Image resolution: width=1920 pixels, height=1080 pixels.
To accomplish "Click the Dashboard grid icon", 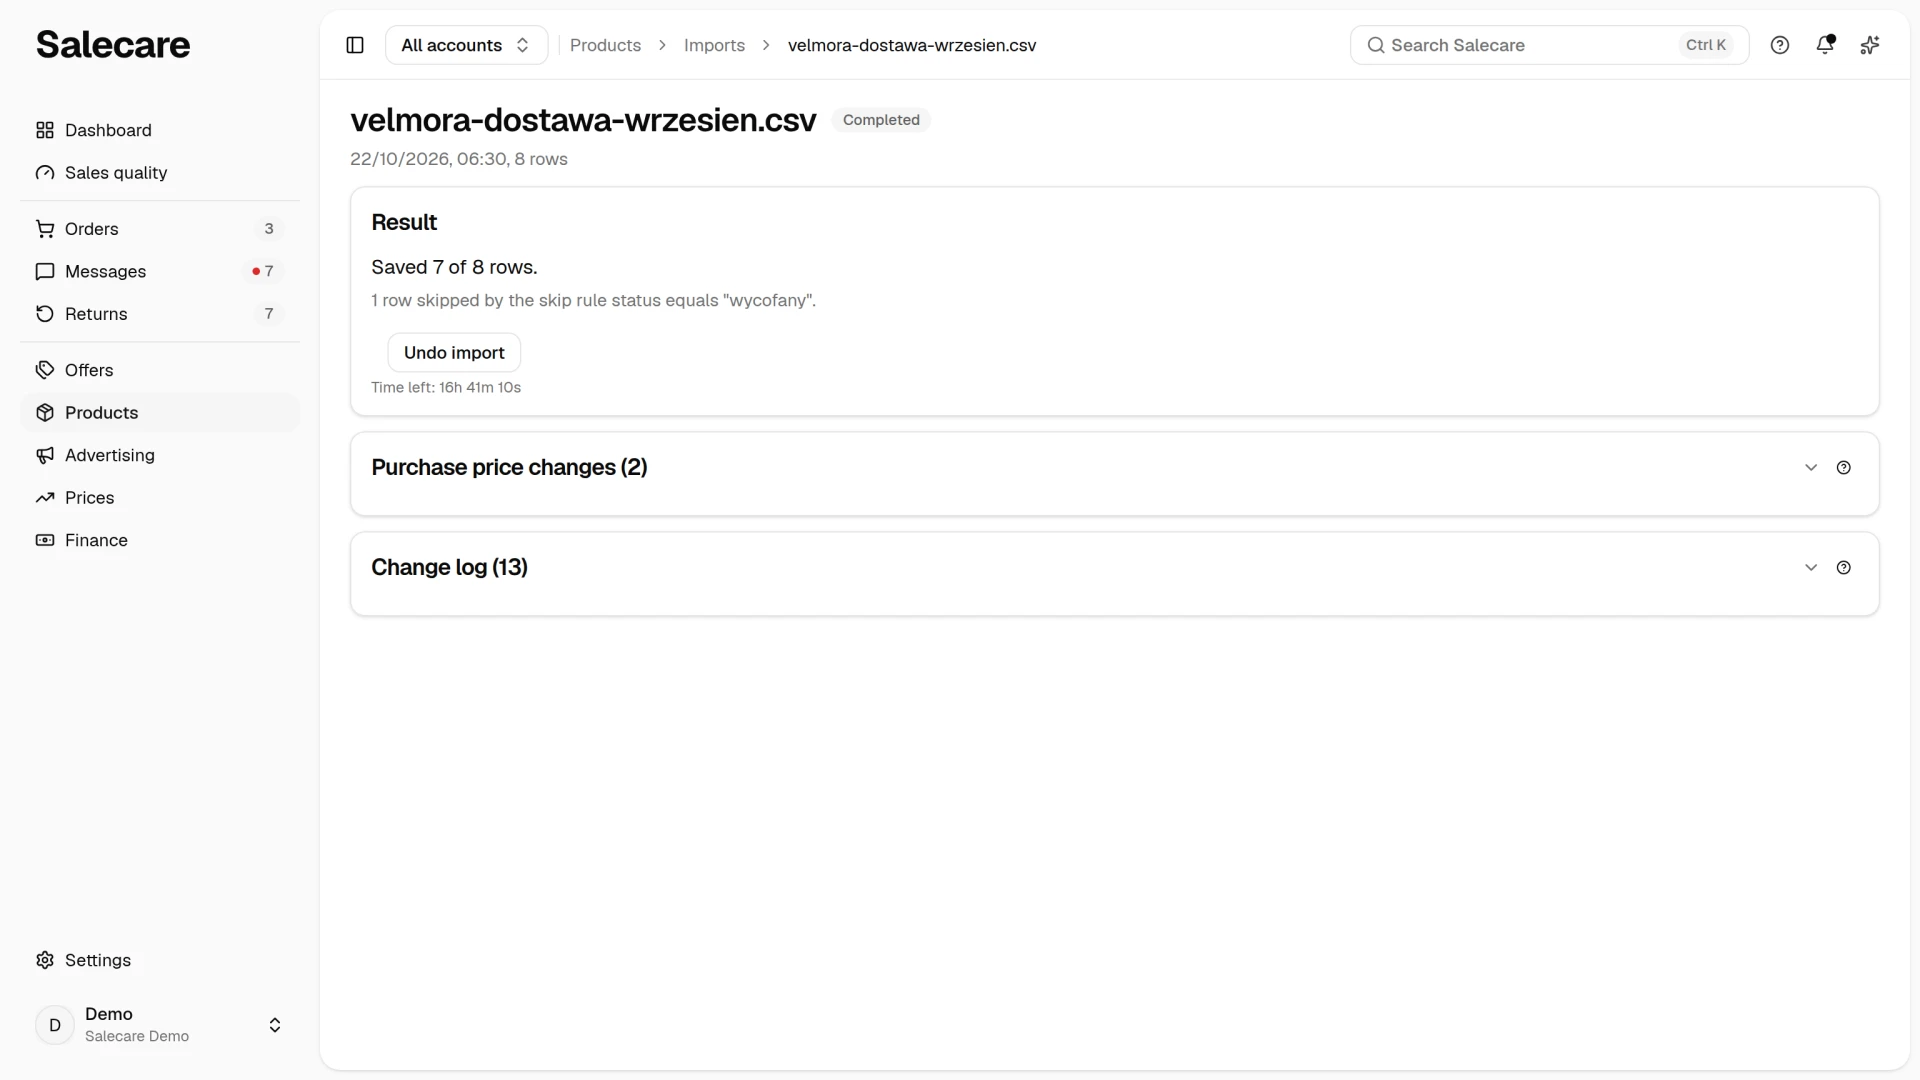I will click(45, 130).
